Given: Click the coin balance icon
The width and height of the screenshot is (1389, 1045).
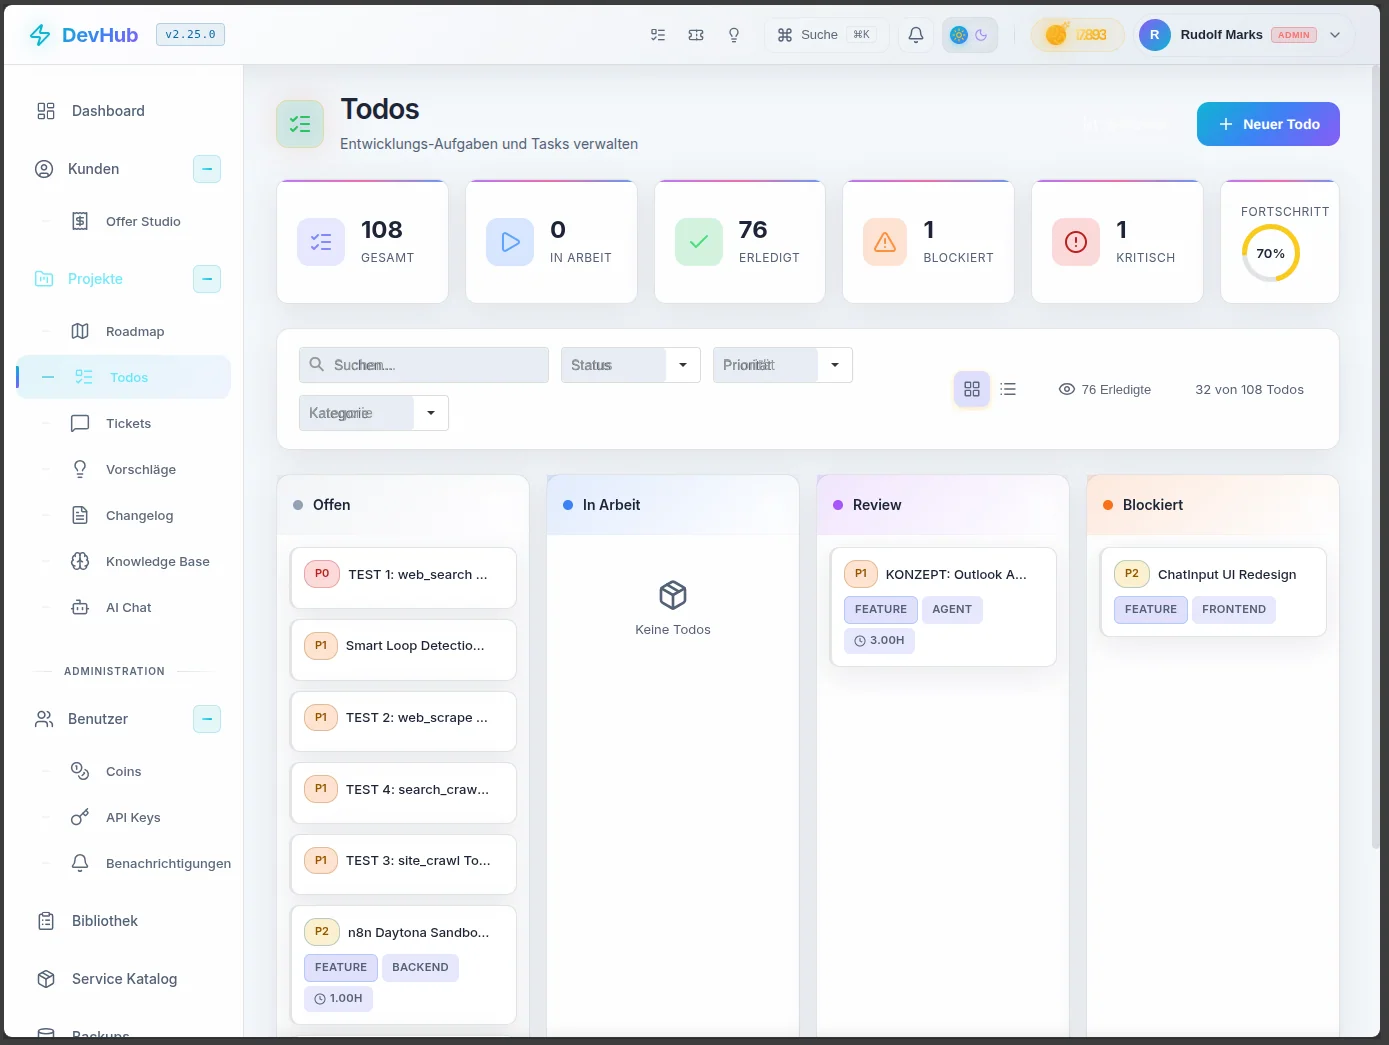Looking at the screenshot, I should tap(1056, 35).
